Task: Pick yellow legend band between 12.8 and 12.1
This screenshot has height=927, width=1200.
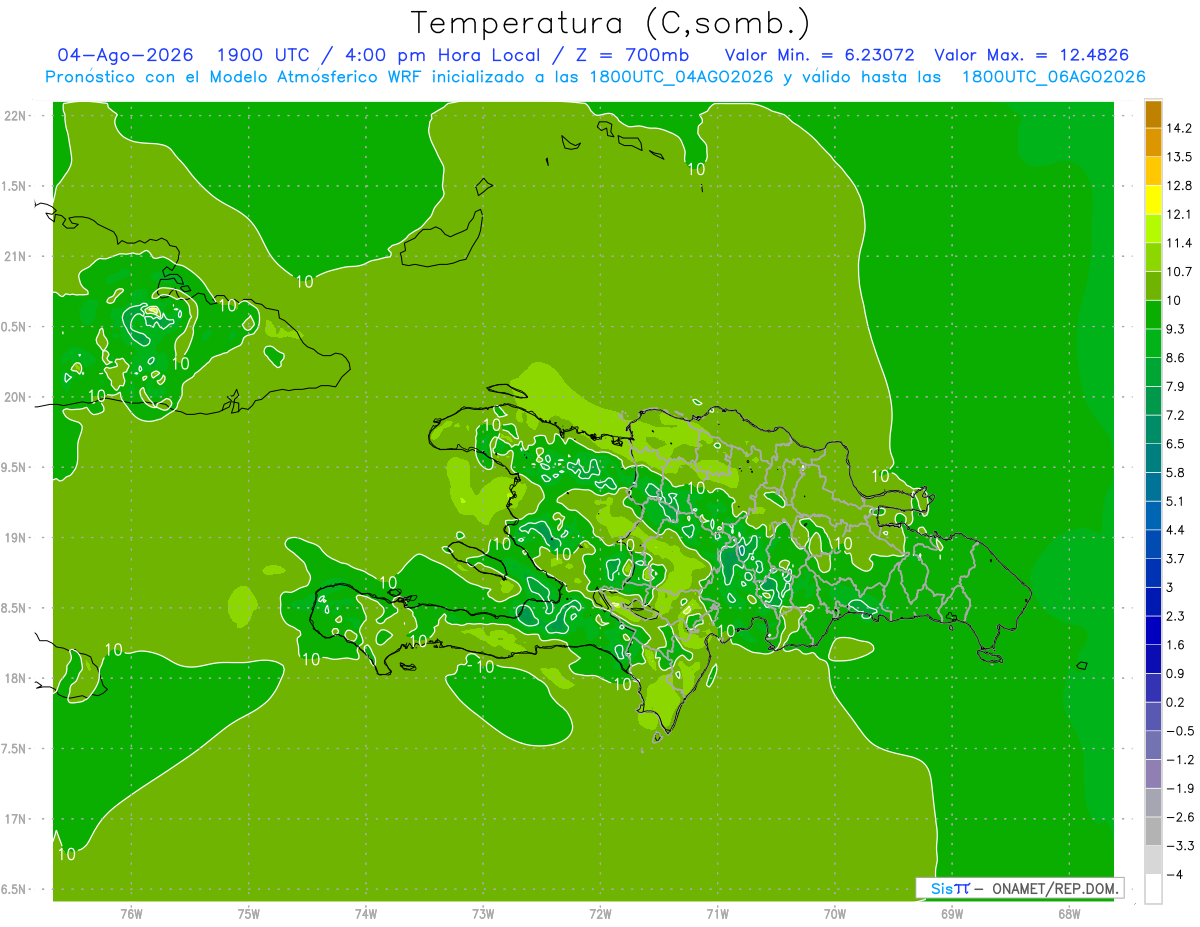Action: click(x=1153, y=200)
